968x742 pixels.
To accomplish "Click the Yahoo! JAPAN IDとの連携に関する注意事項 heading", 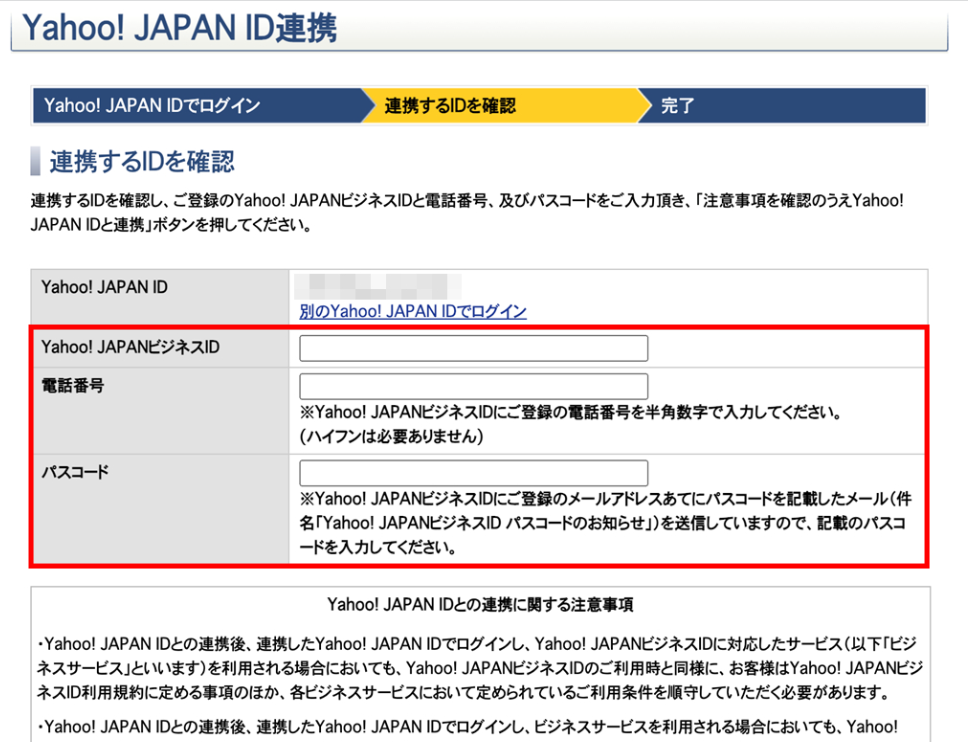I will coord(480,604).
